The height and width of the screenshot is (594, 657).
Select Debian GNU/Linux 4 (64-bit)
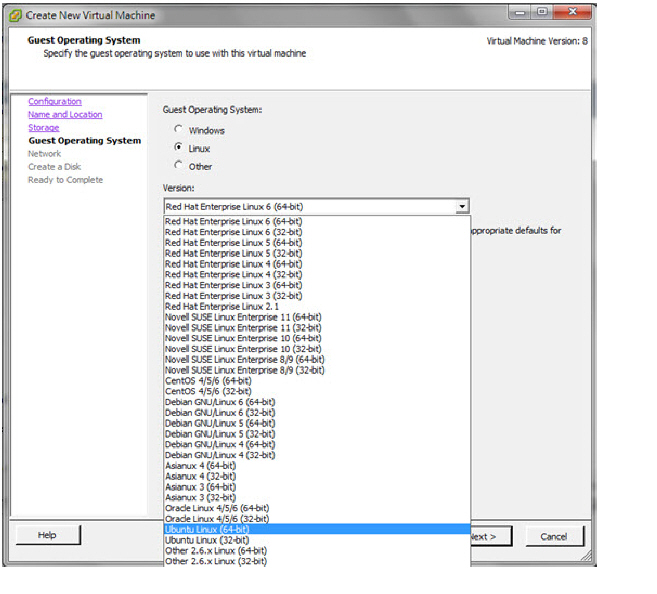[317, 445]
